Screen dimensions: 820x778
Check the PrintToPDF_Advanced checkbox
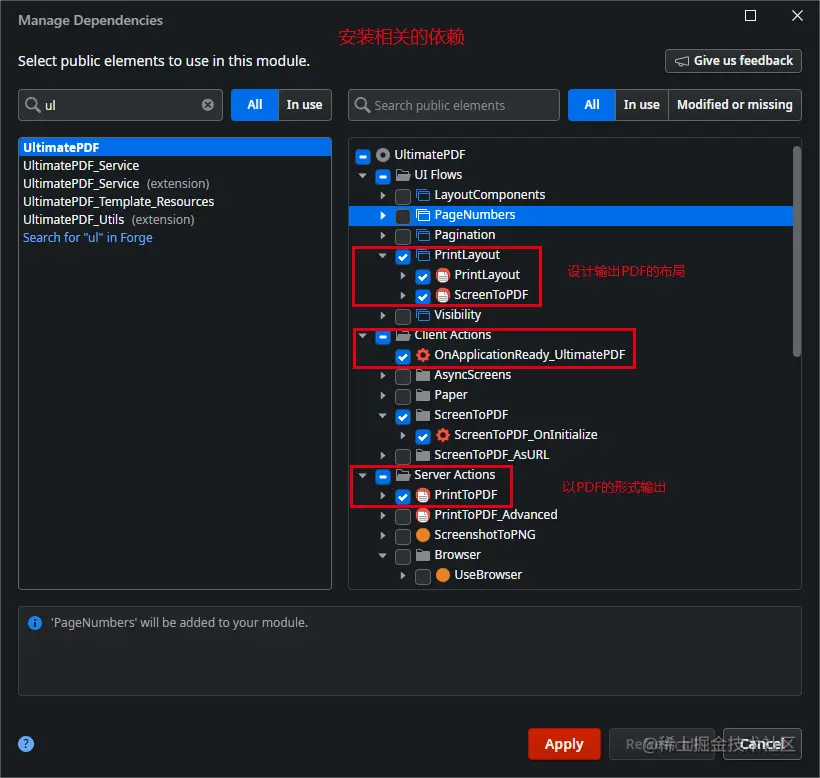[403, 516]
